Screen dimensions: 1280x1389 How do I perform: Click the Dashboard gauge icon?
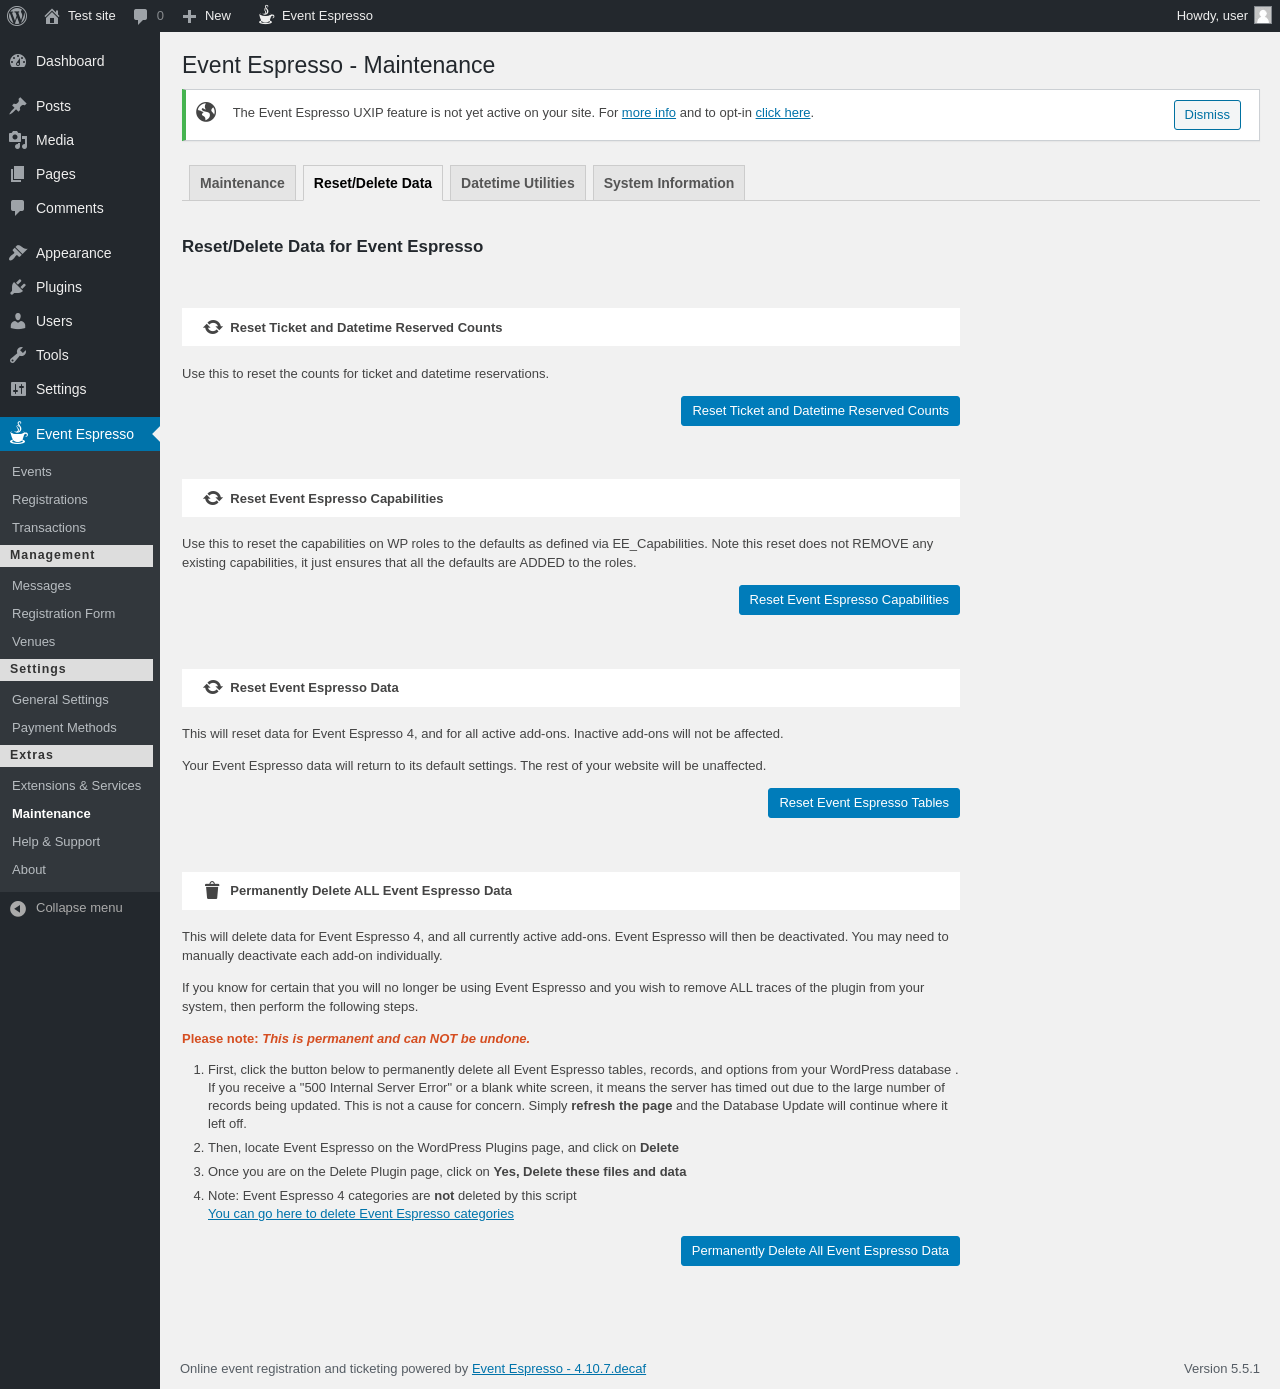point(18,61)
